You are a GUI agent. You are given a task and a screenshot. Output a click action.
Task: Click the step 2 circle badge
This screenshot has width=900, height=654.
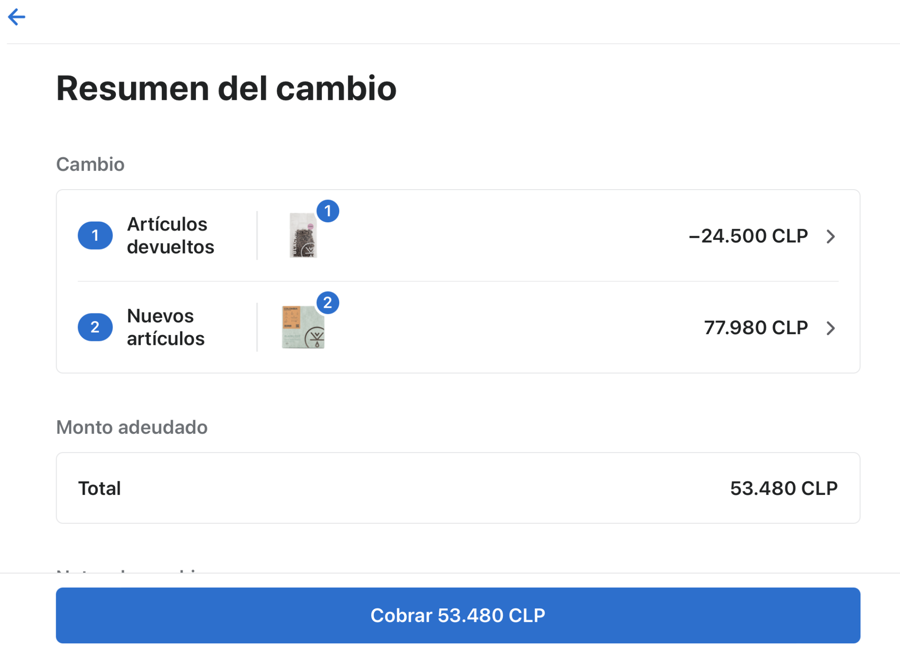[95, 328]
